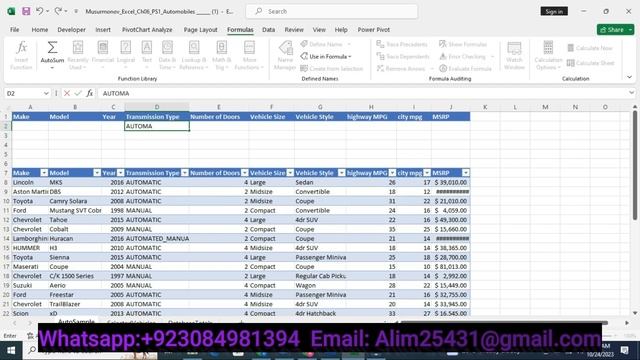Click the Redo arrow icon
Image resolution: width=640 pixels, height=360 pixels.
pyautogui.click(x=58, y=11)
